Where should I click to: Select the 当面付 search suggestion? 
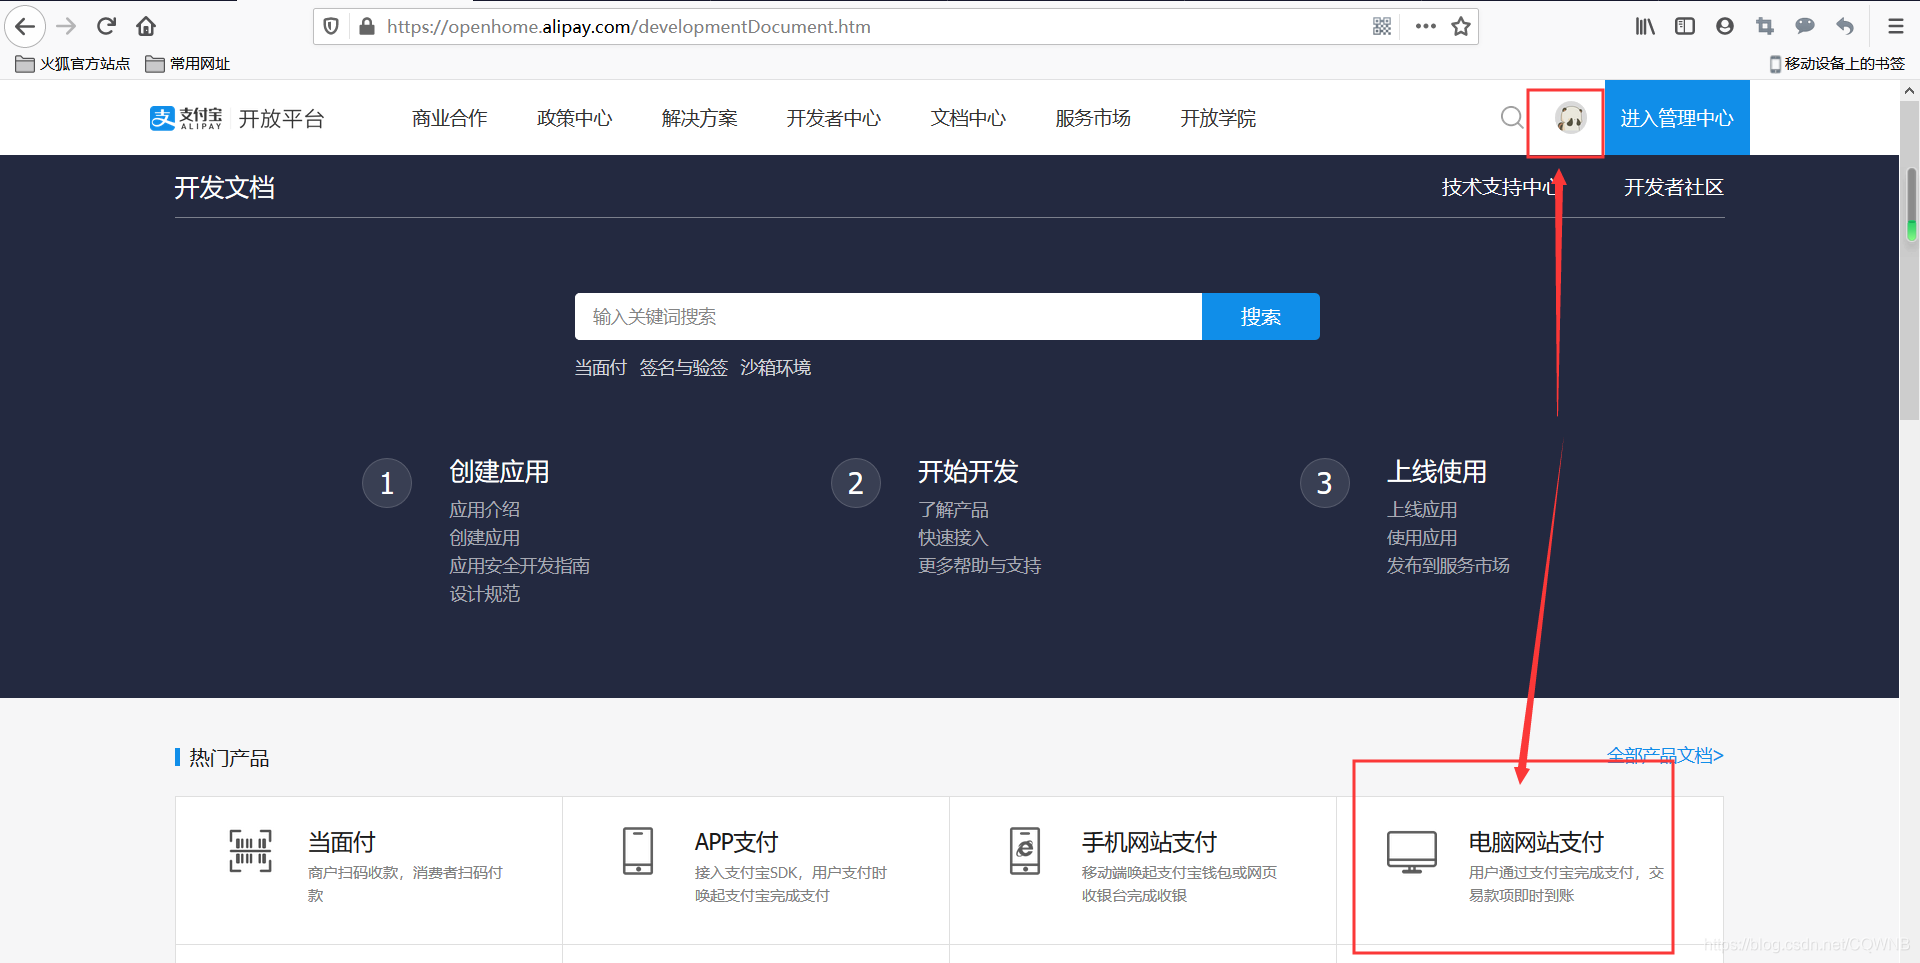601,368
